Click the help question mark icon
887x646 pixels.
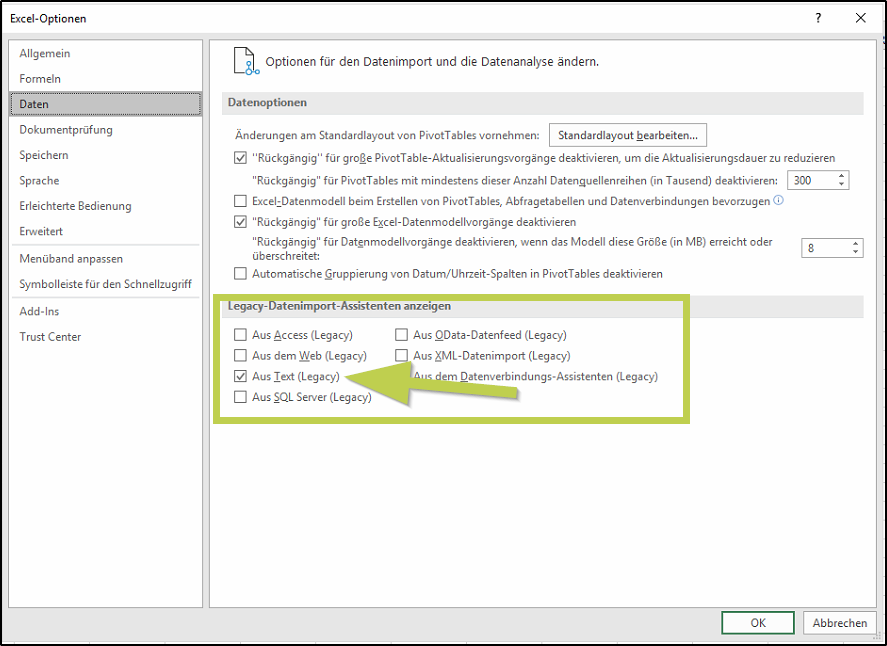(x=818, y=18)
